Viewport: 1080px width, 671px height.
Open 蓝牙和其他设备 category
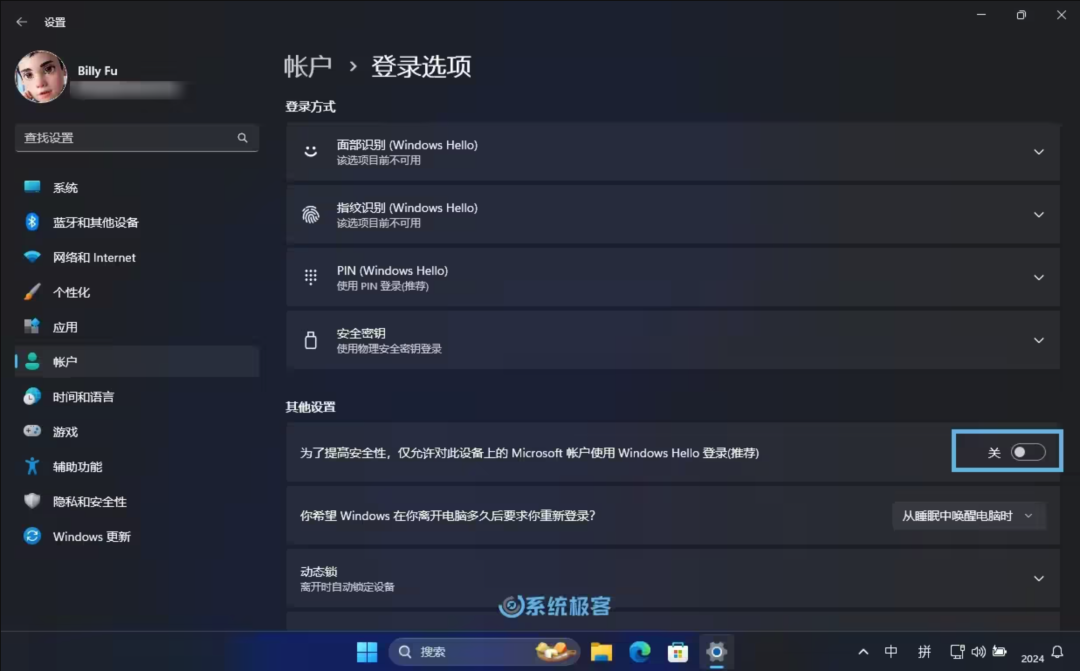136,222
